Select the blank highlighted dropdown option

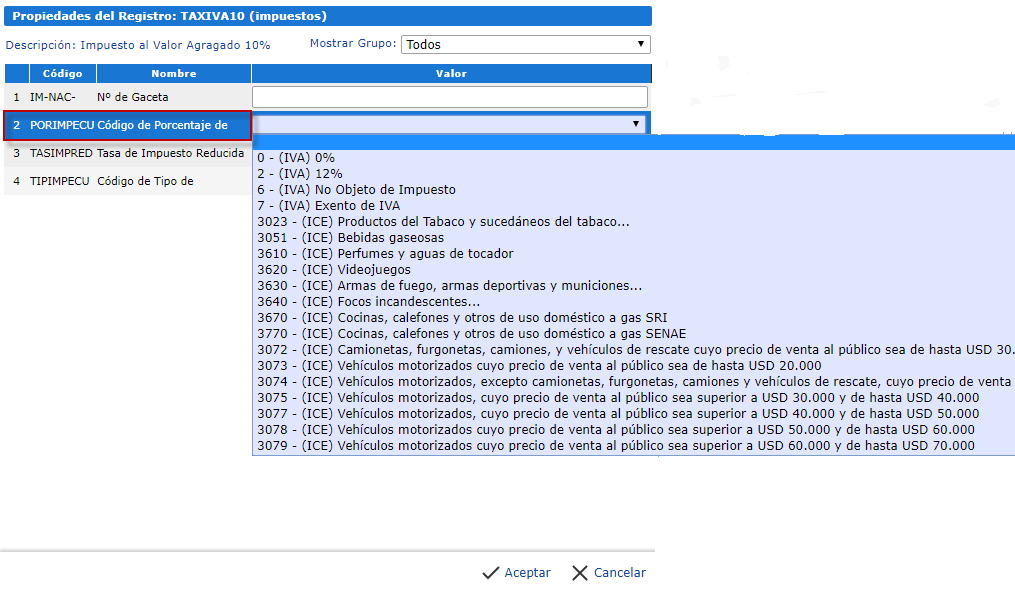(633, 142)
